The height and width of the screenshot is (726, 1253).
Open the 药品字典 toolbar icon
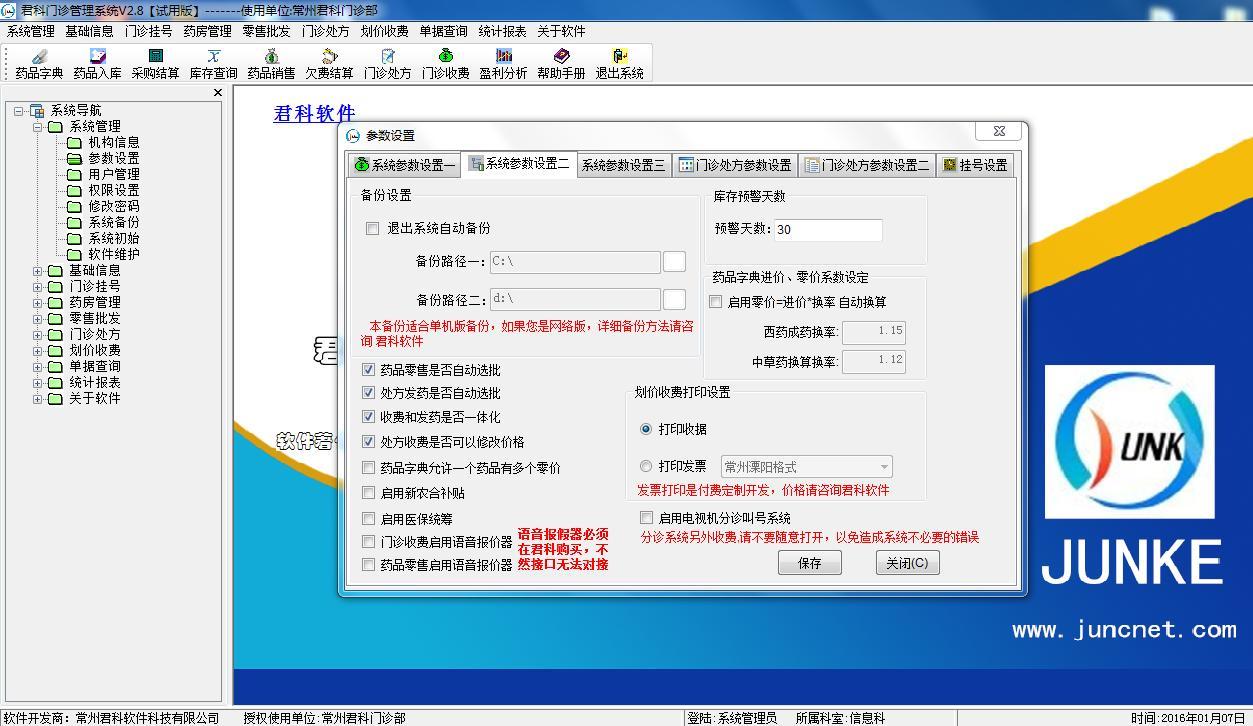[39, 63]
